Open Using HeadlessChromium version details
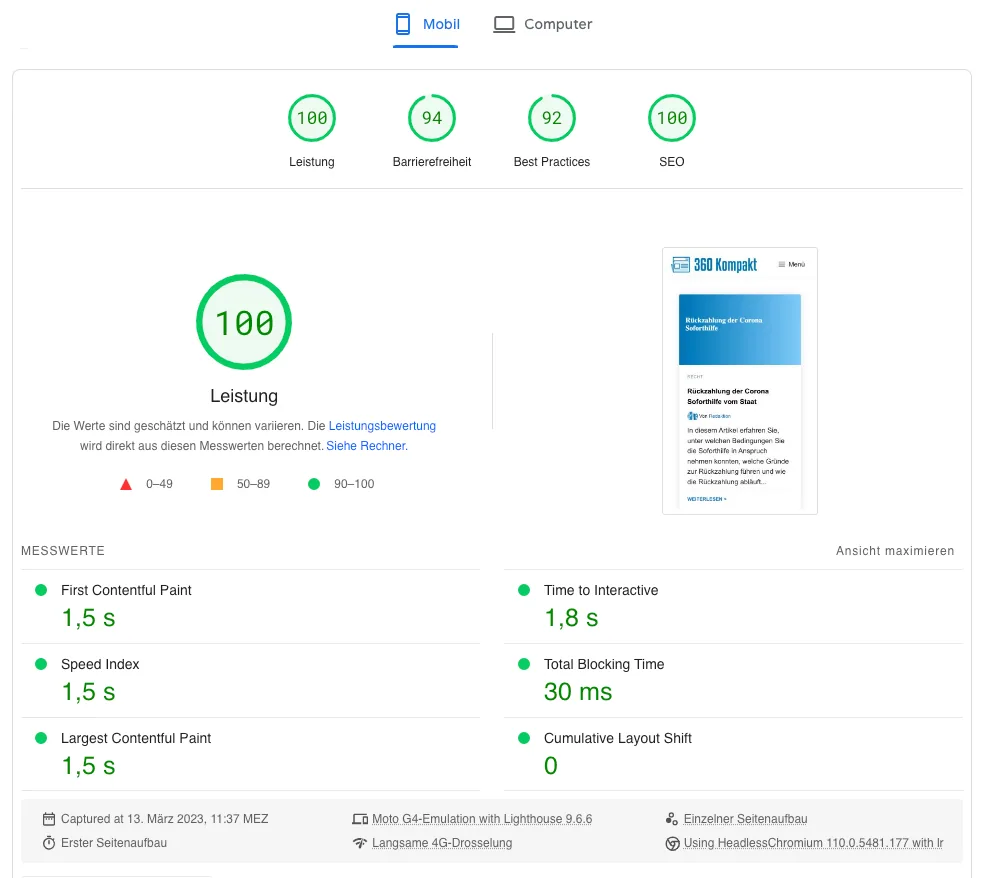Viewport: 986px width, 878px height. click(x=813, y=843)
